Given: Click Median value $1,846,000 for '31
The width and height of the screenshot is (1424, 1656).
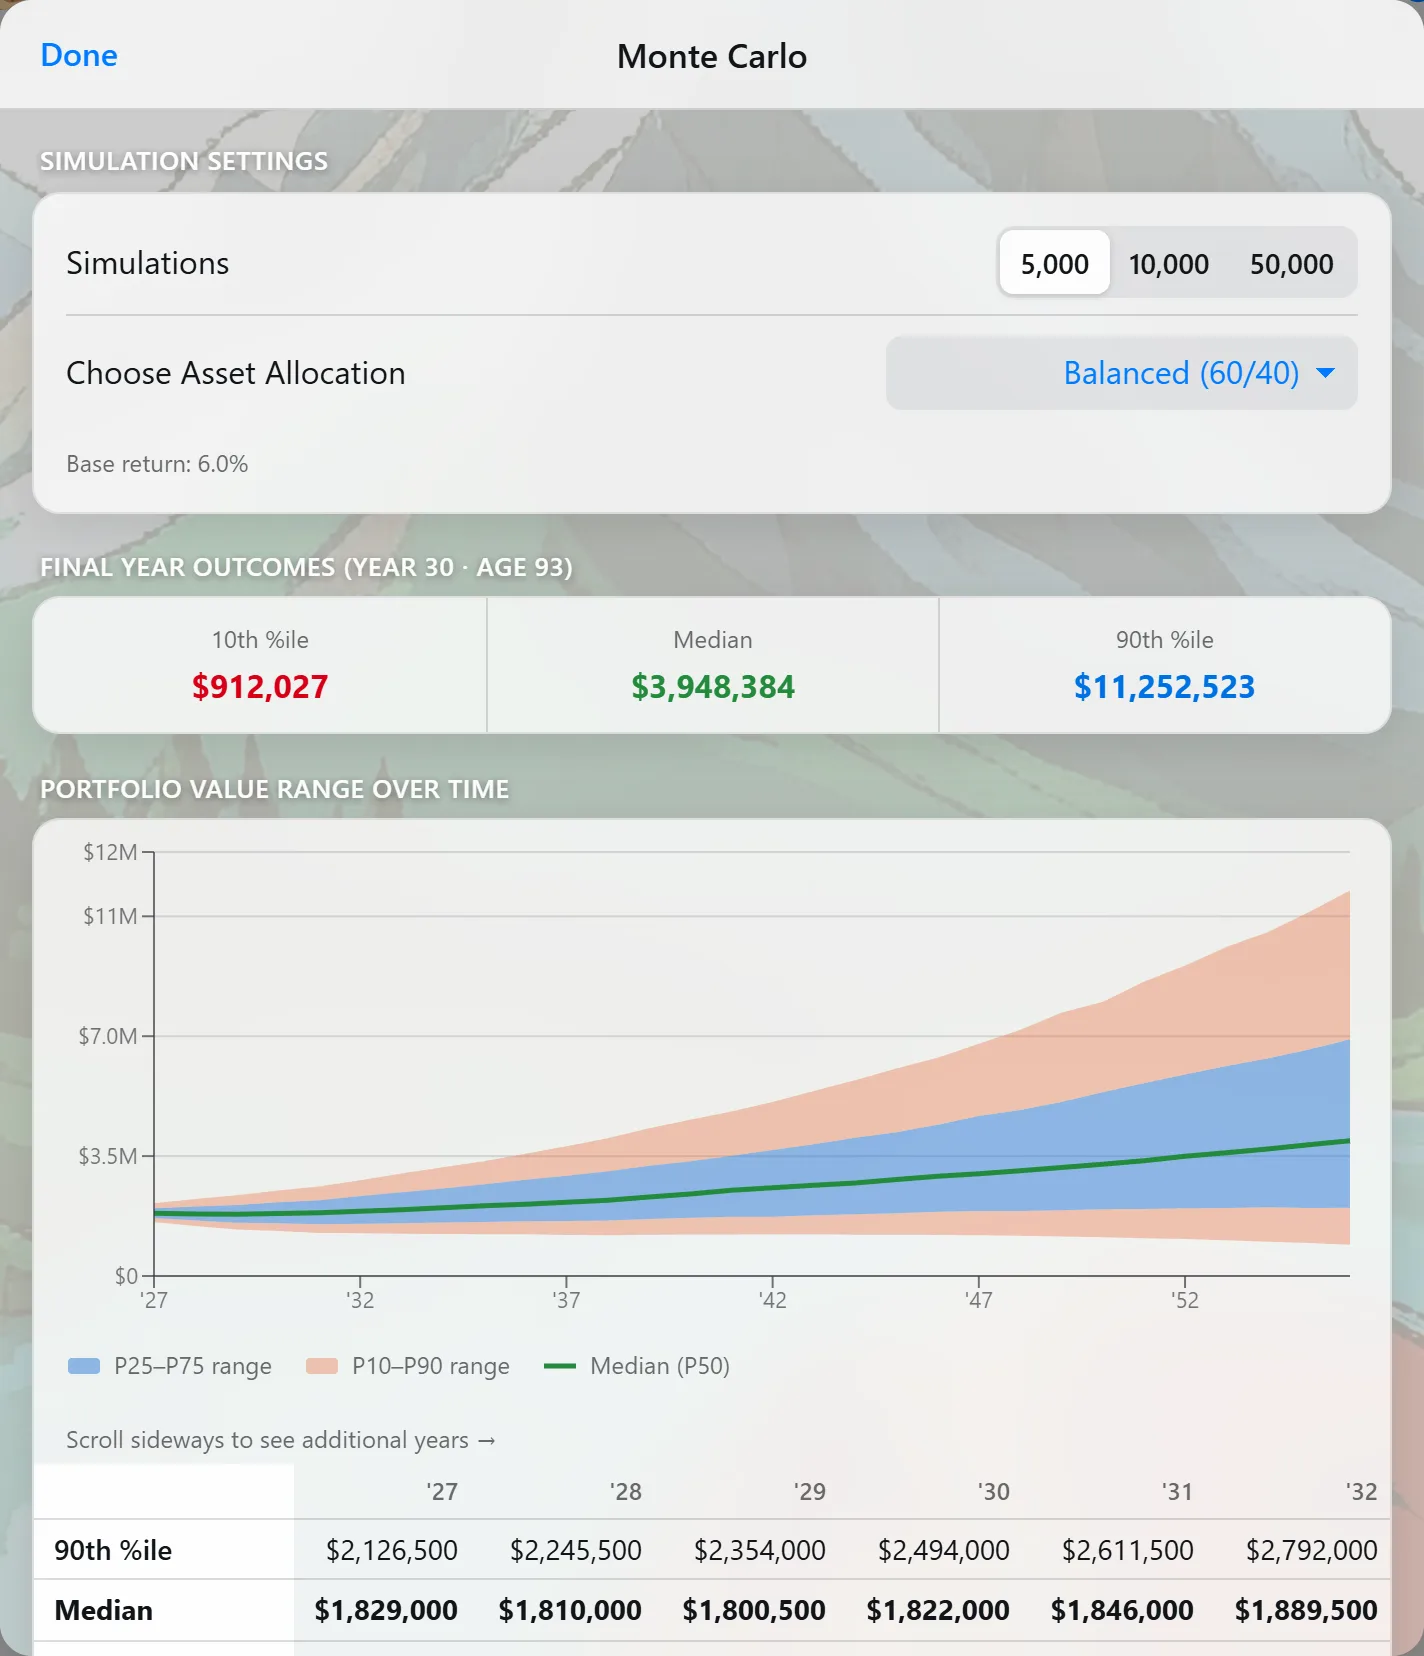Looking at the screenshot, I should [1122, 1610].
